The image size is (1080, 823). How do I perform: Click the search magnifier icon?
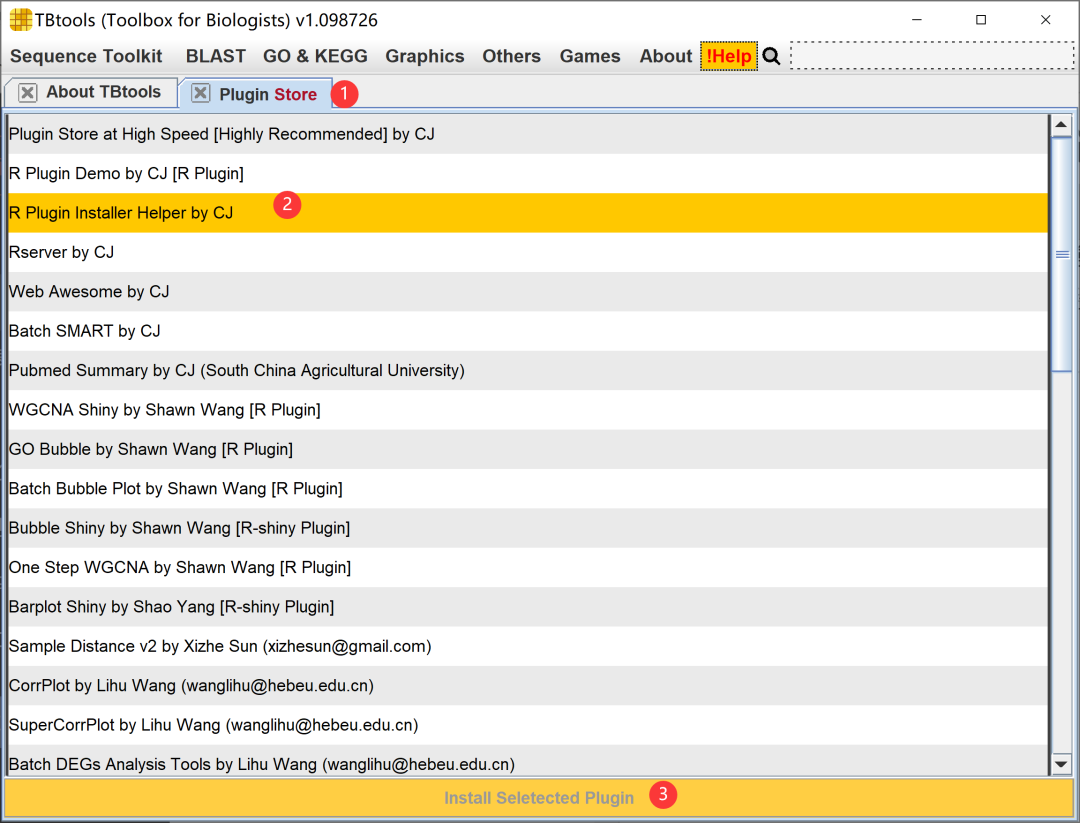coord(771,56)
